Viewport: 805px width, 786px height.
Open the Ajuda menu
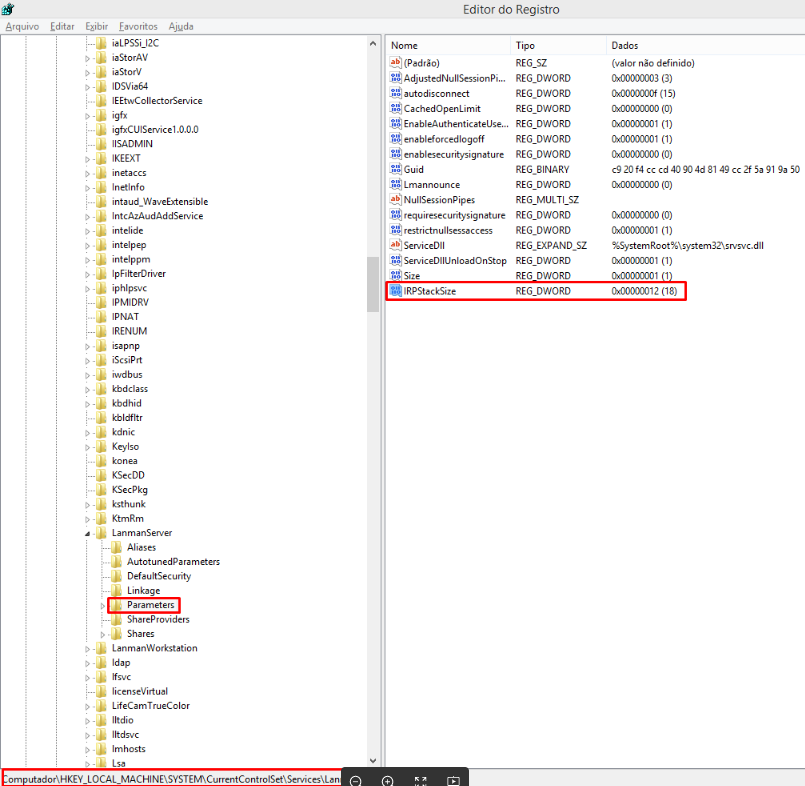pyautogui.click(x=181, y=26)
